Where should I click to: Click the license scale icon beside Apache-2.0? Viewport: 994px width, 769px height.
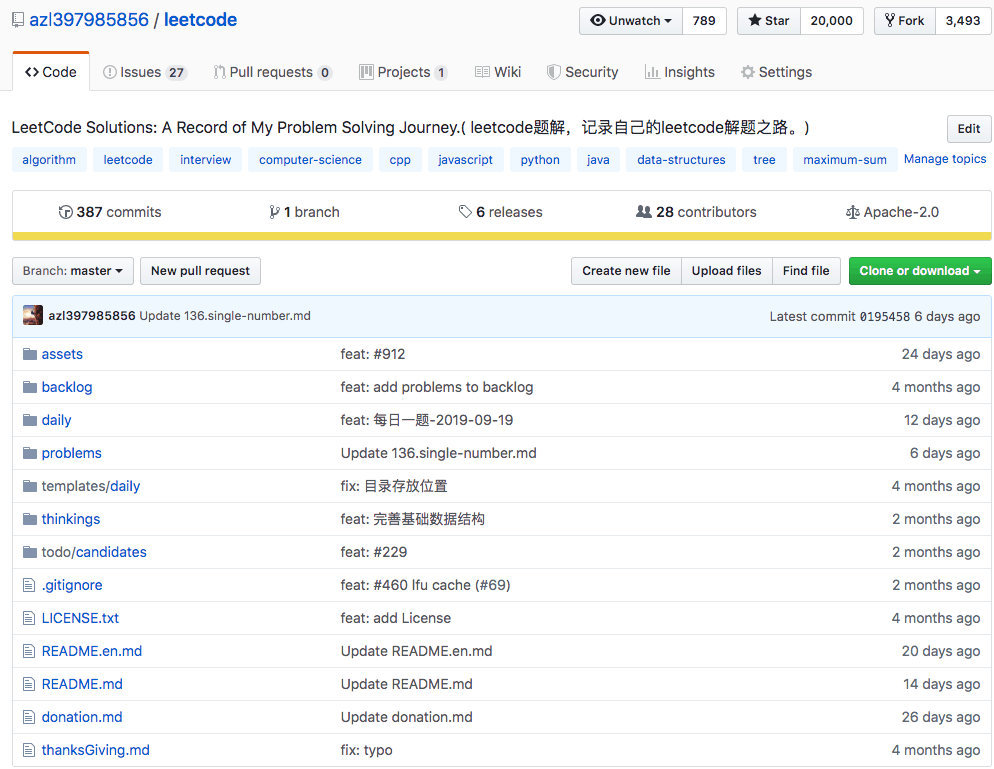pos(853,212)
